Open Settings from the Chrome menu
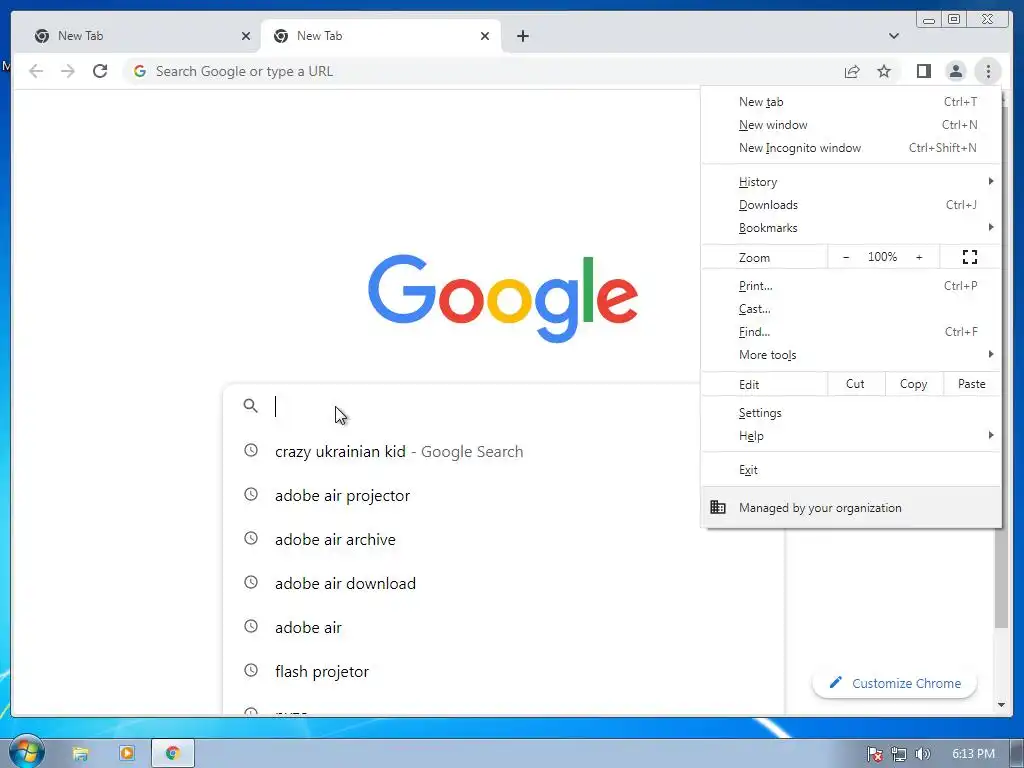The image size is (1024, 768). point(851,413)
